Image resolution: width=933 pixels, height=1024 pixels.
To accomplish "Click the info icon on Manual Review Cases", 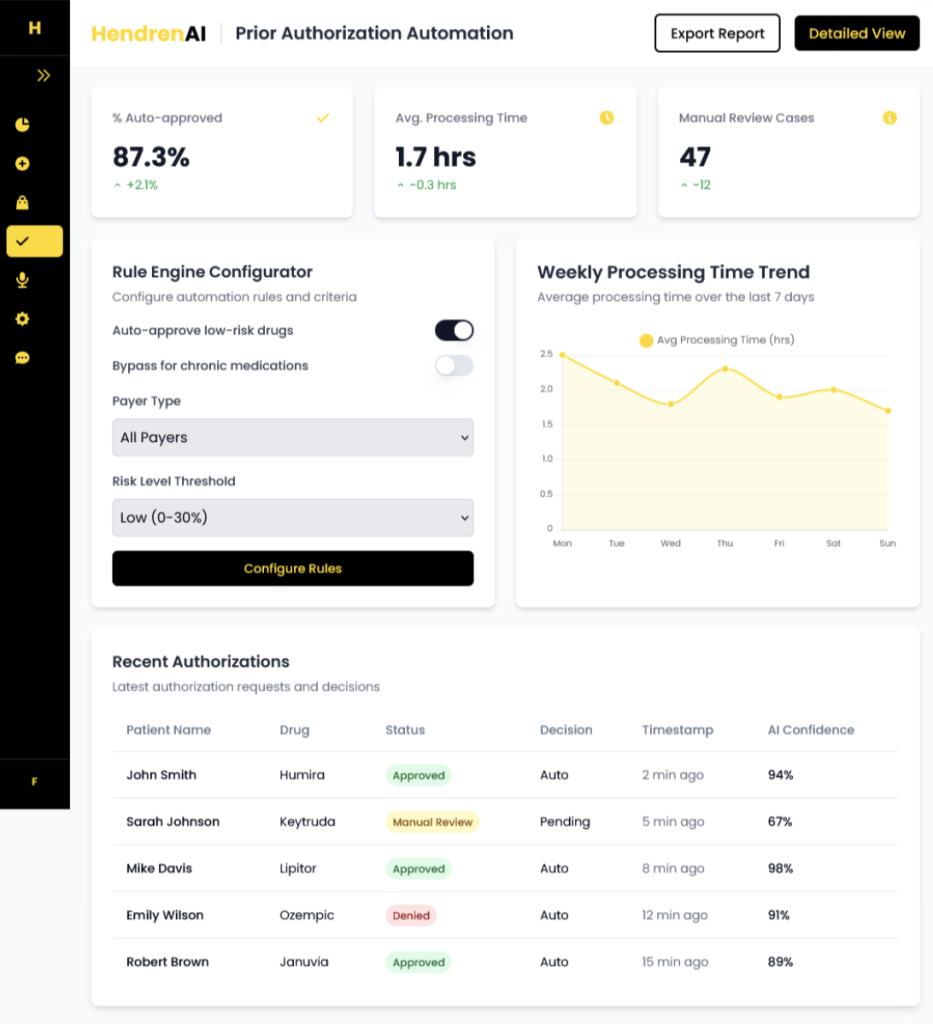I will click(889, 118).
